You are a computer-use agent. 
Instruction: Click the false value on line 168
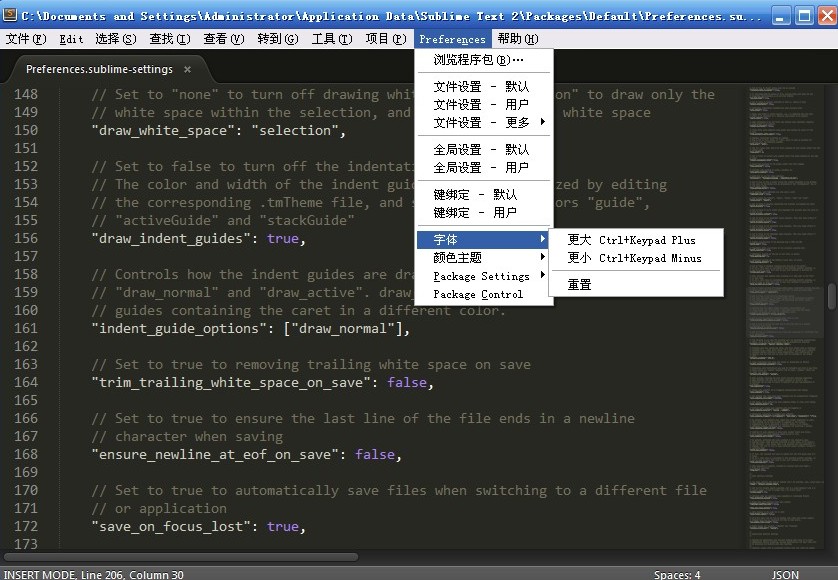(375, 454)
